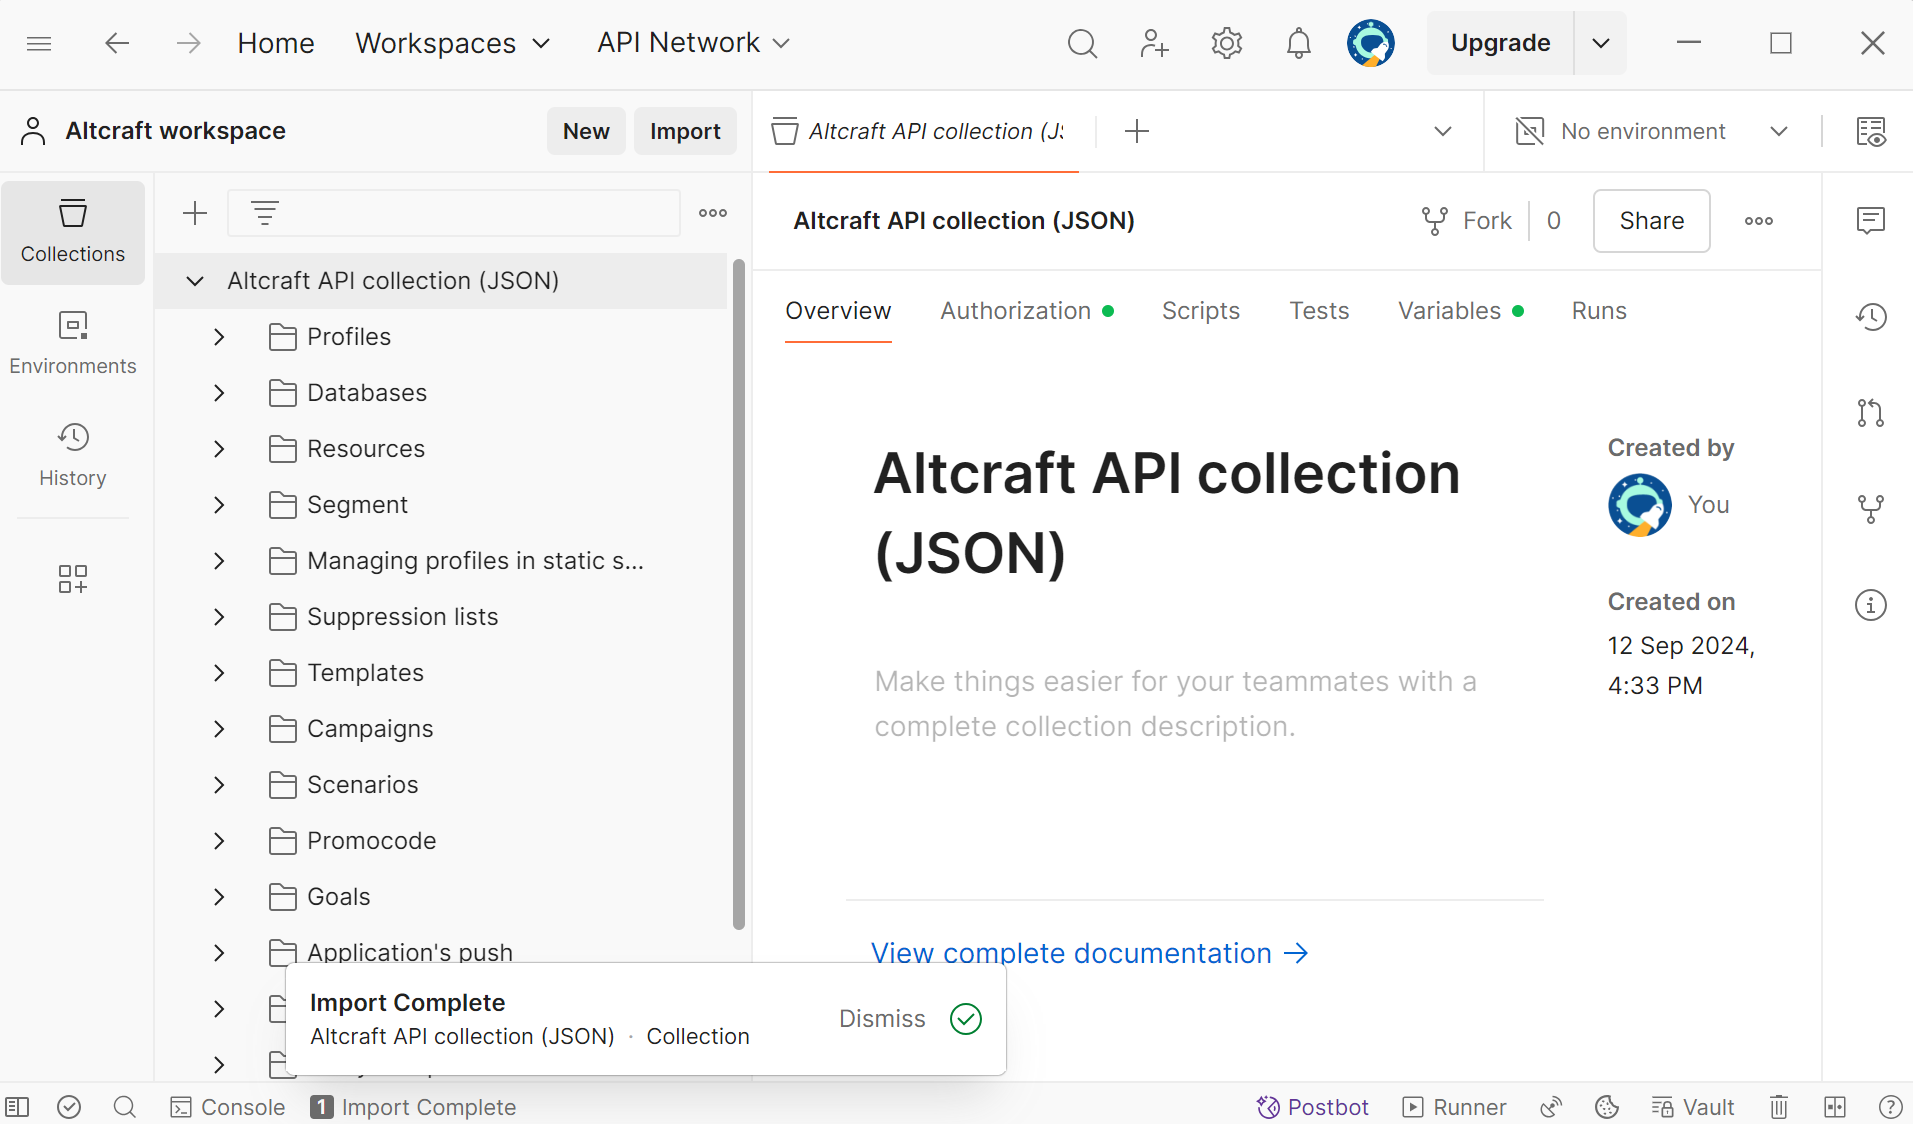Open the Workspaces menu

(x=453, y=43)
